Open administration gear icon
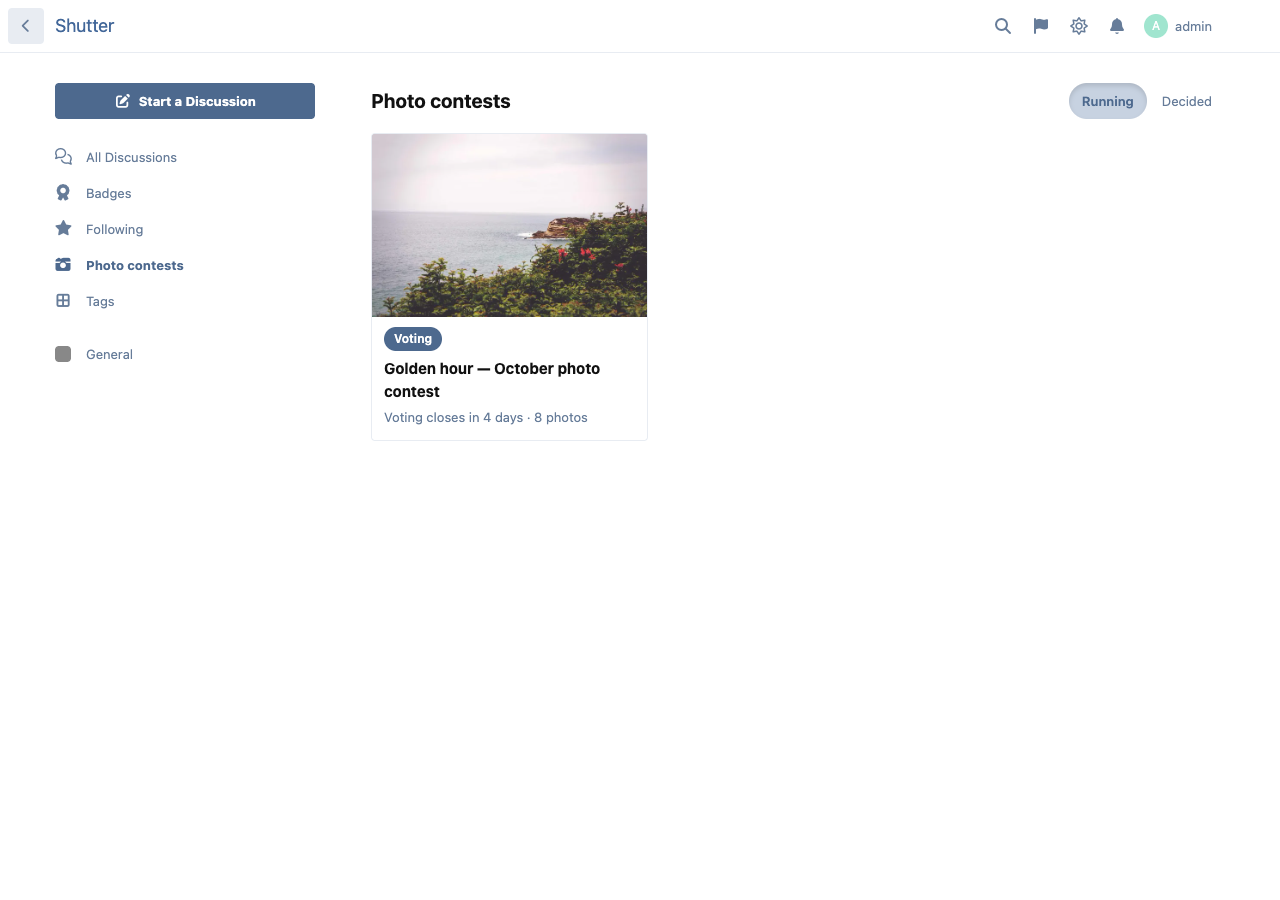This screenshot has width=1280, height=900. click(1079, 26)
